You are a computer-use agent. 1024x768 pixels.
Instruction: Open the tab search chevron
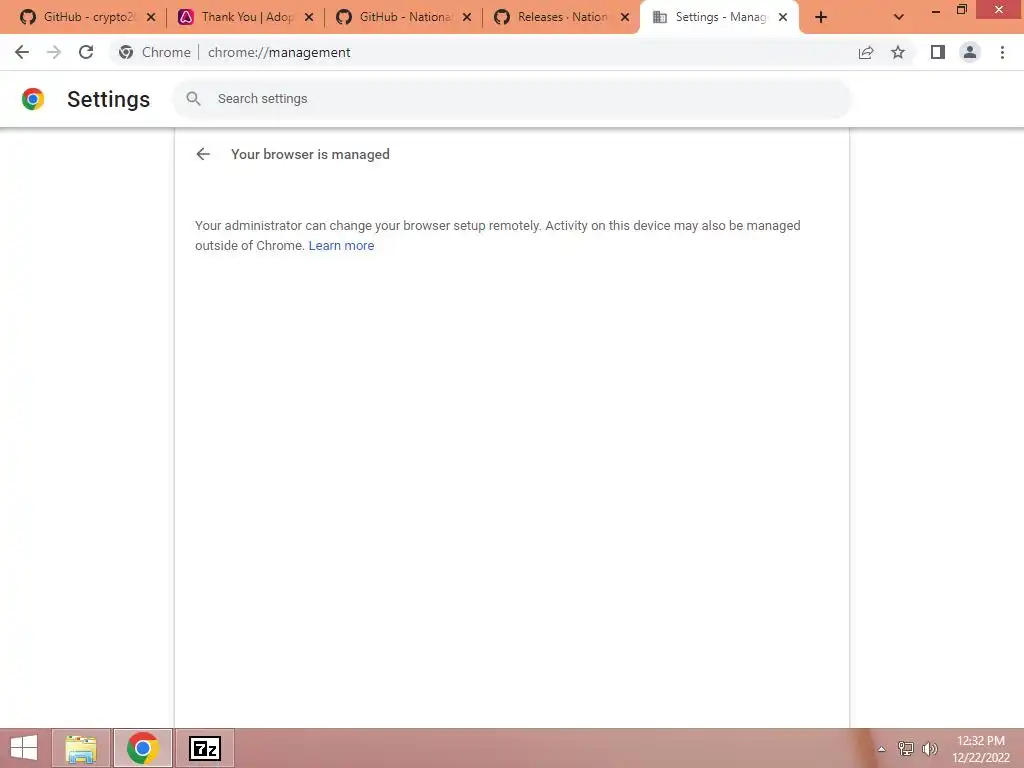pos(899,18)
